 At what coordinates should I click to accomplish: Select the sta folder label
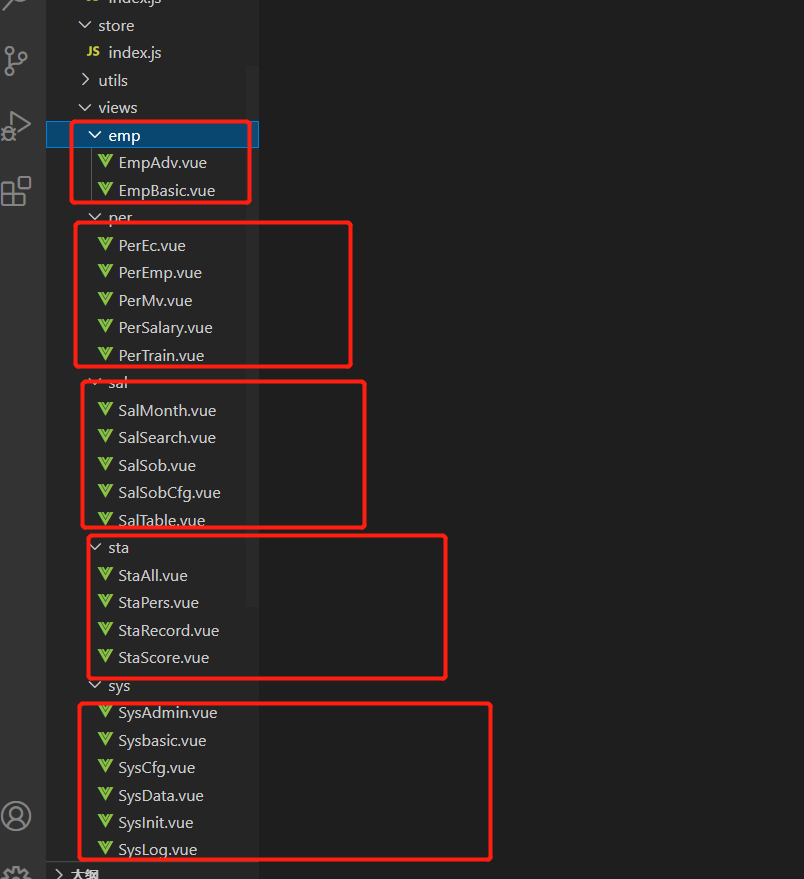click(x=118, y=548)
